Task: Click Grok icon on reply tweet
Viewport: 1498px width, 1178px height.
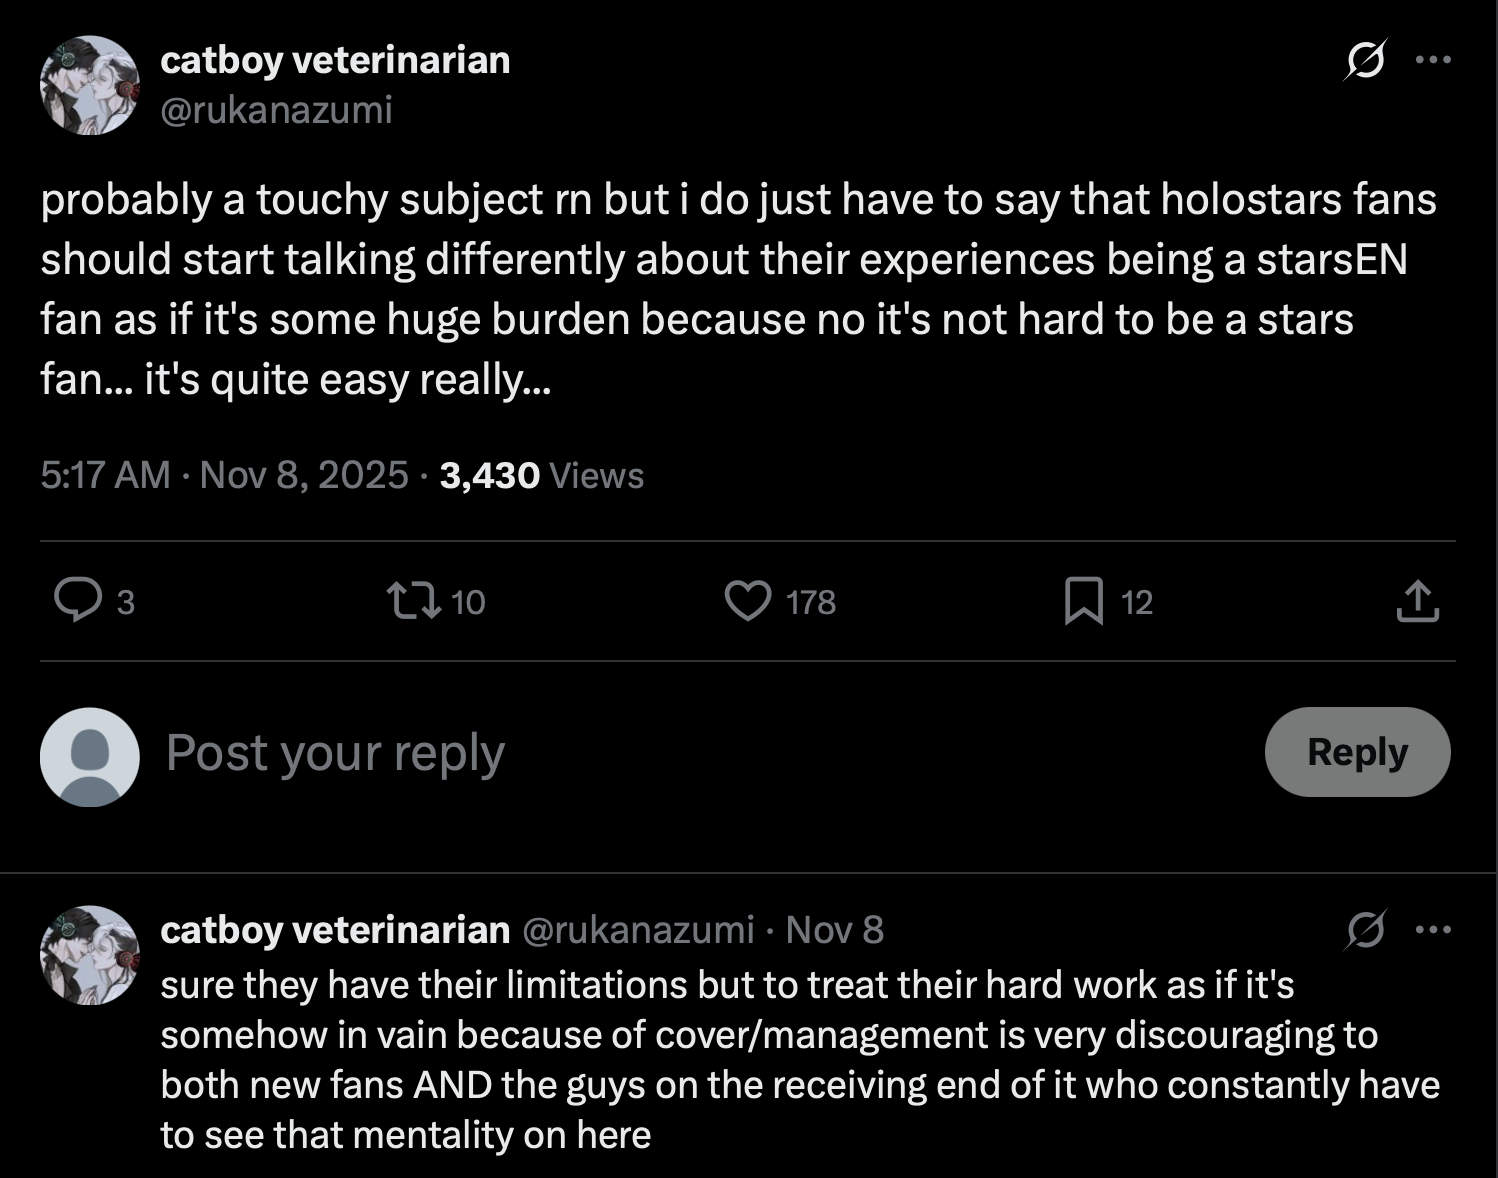Action: click(1365, 930)
